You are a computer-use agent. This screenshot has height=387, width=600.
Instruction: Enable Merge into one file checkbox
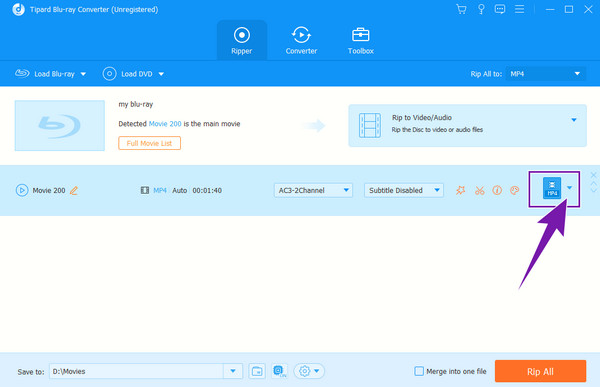coord(419,371)
